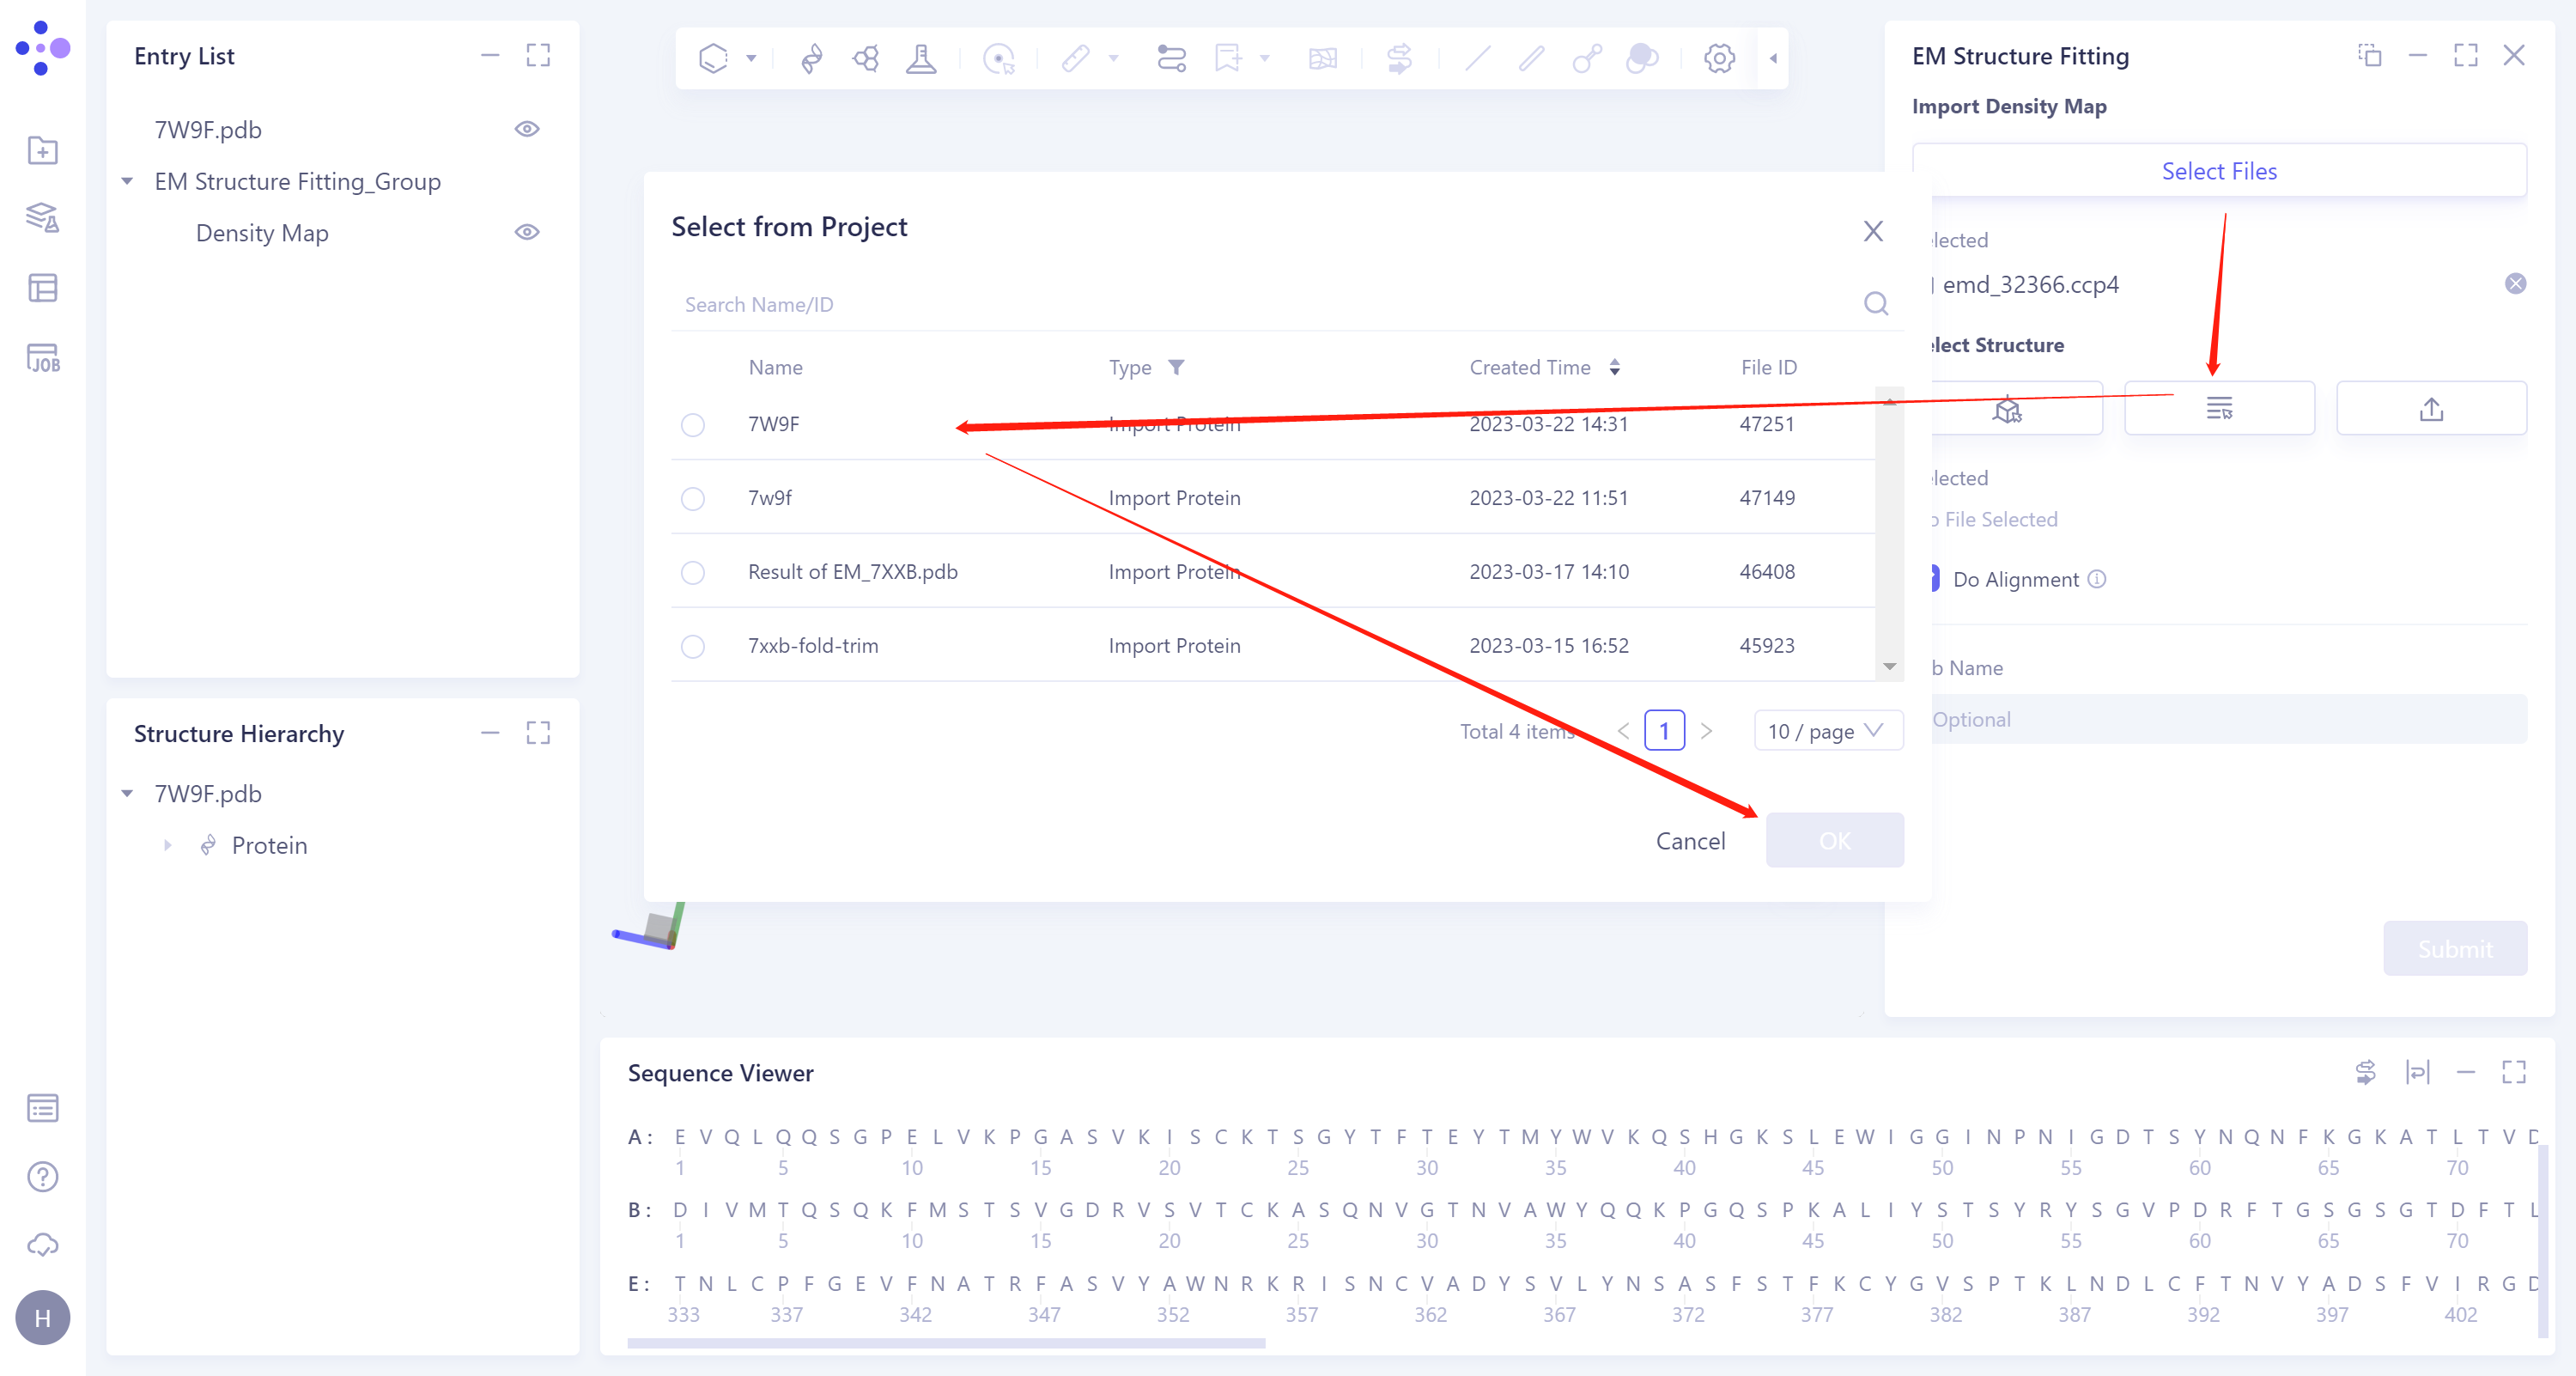
Task: Click Select Files button
Action: (x=2218, y=171)
